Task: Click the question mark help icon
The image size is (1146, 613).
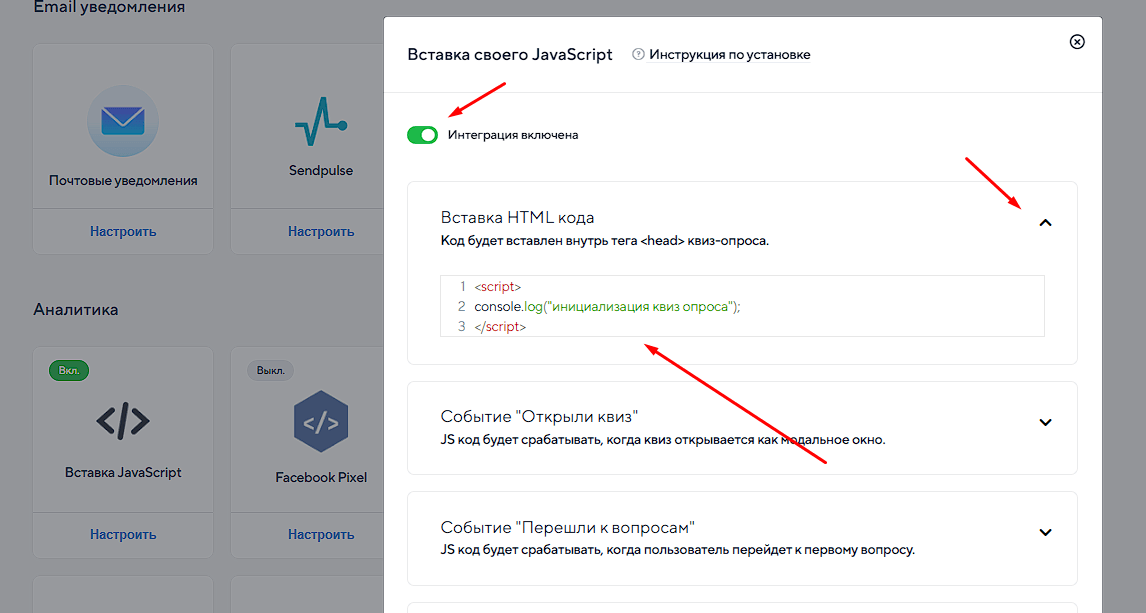Action: [638, 55]
